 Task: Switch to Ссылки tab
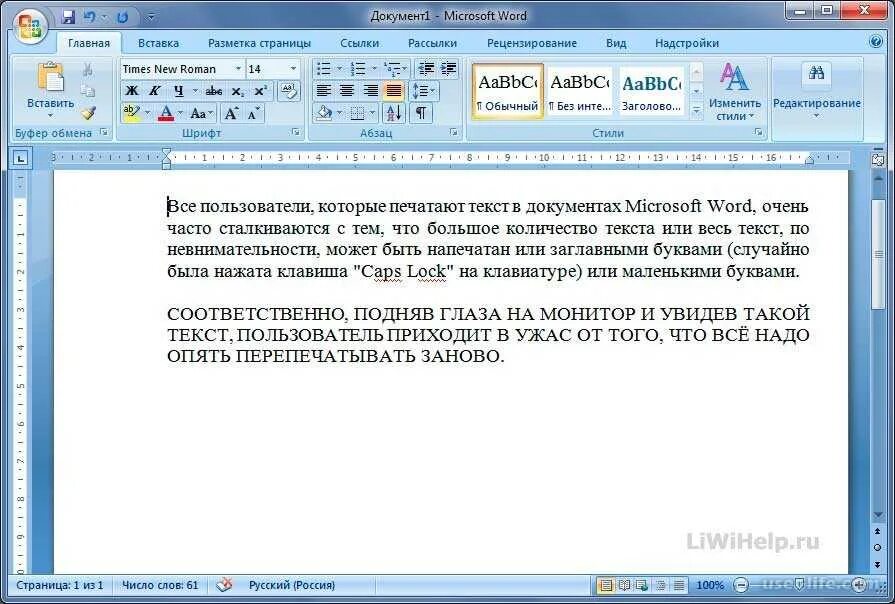[359, 43]
